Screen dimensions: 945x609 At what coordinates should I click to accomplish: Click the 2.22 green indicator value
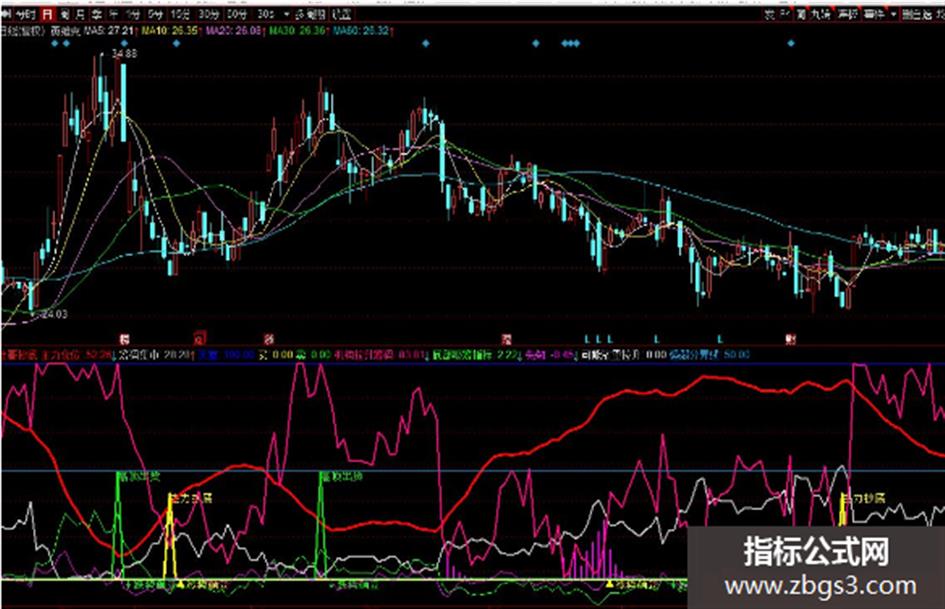click(x=507, y=355)
